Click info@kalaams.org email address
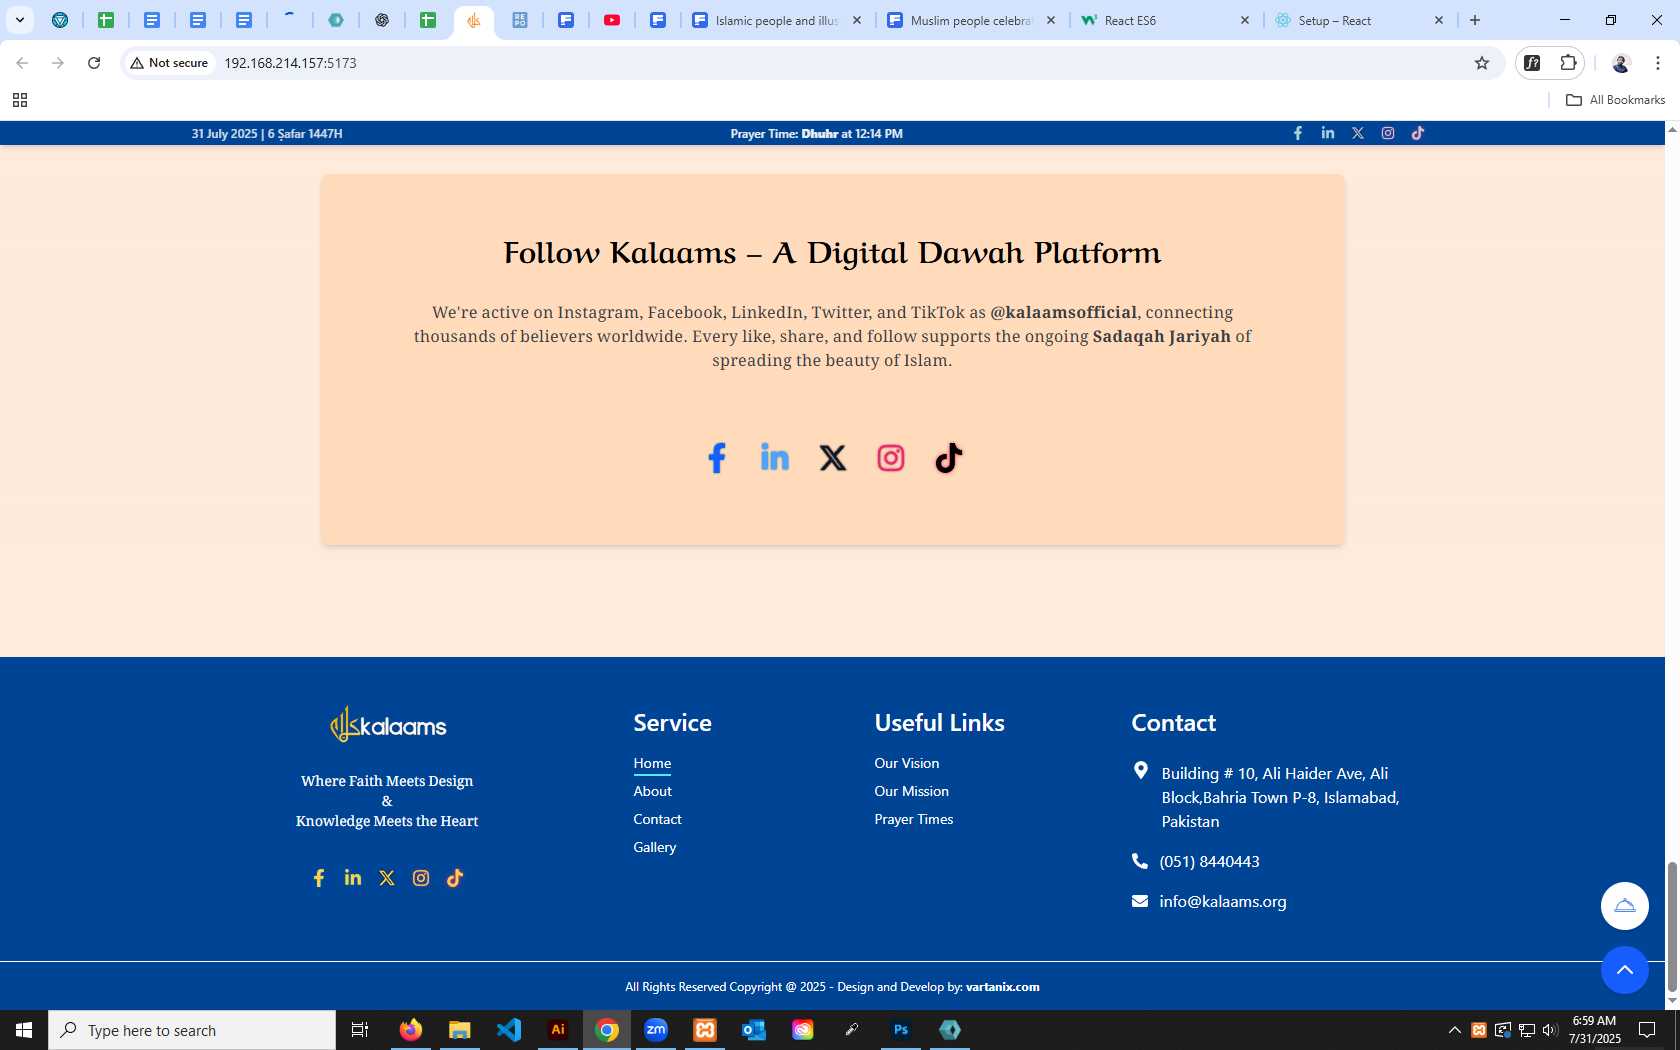Image resolution: width=1680 pixels, height=1050 pixels. point(1223,901)
